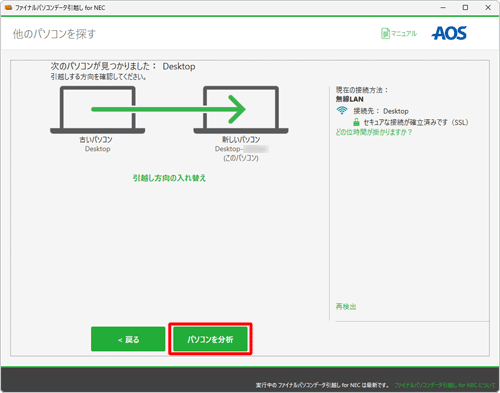
Task: Open the マニュアル manual link
Action: pyautogui.click(x=404, y=33)
